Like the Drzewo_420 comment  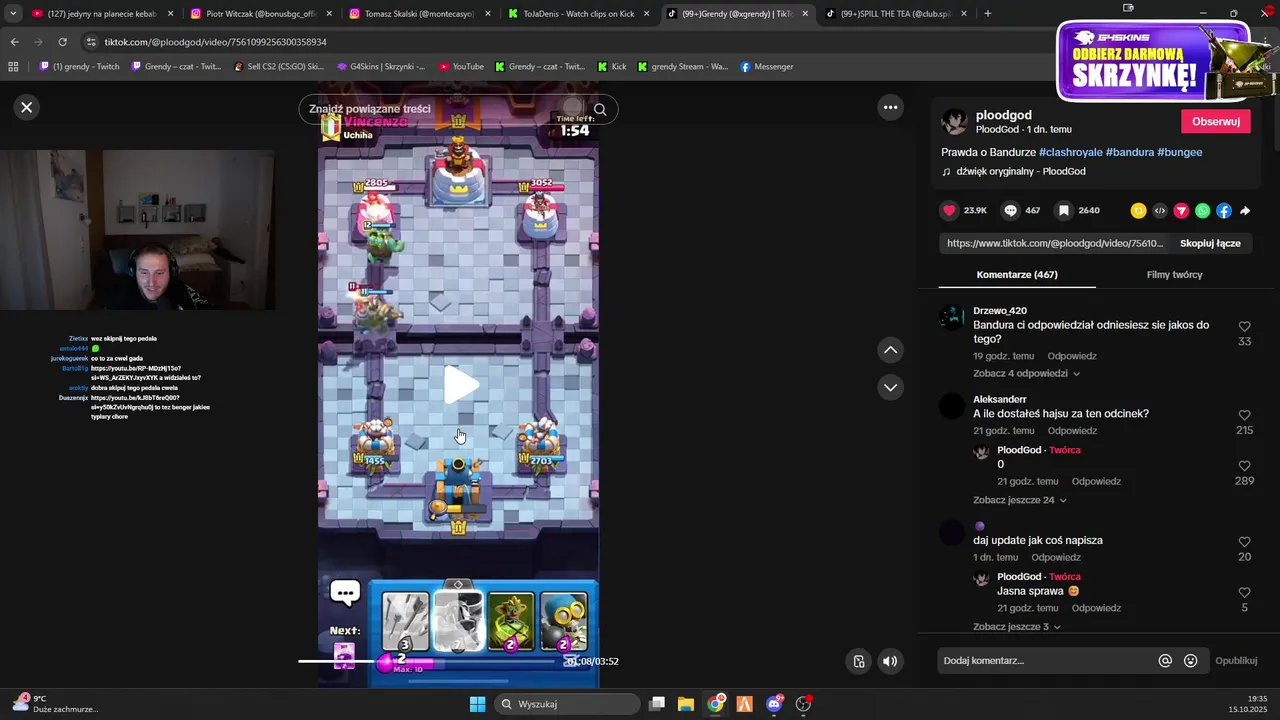(x=1244, y=327)
